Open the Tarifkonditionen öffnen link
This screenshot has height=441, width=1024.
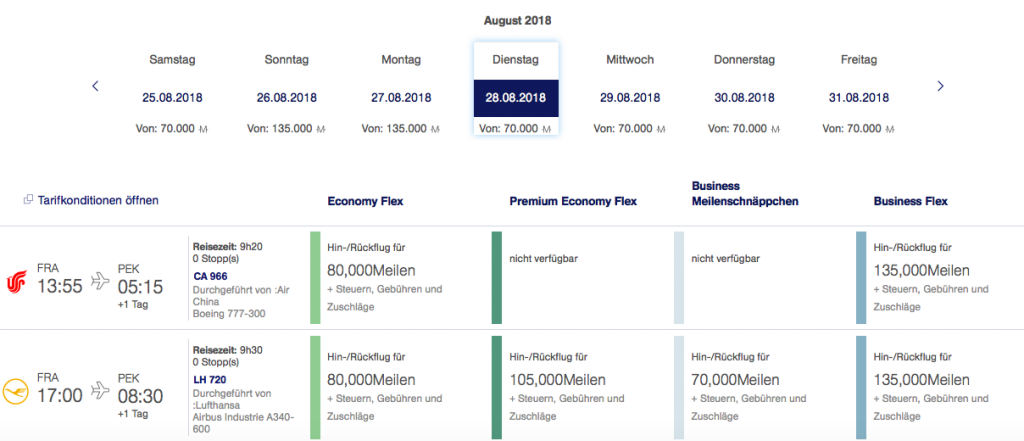(x=97, y=200)
